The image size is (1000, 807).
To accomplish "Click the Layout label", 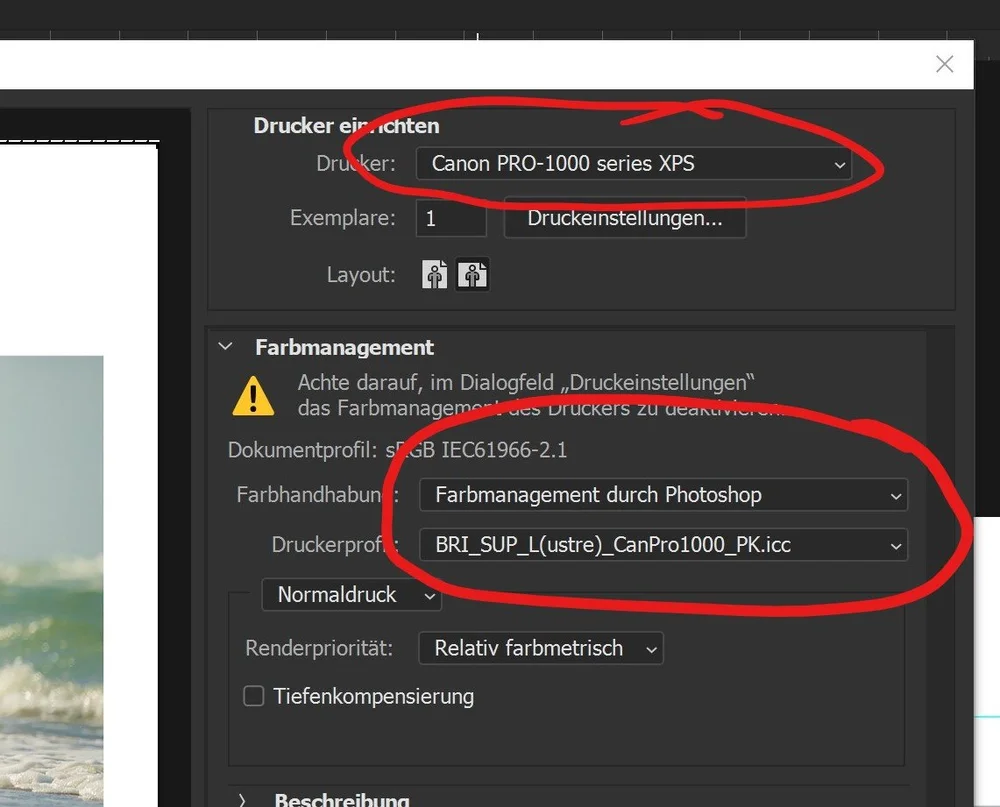I will (x=361, y=275).
